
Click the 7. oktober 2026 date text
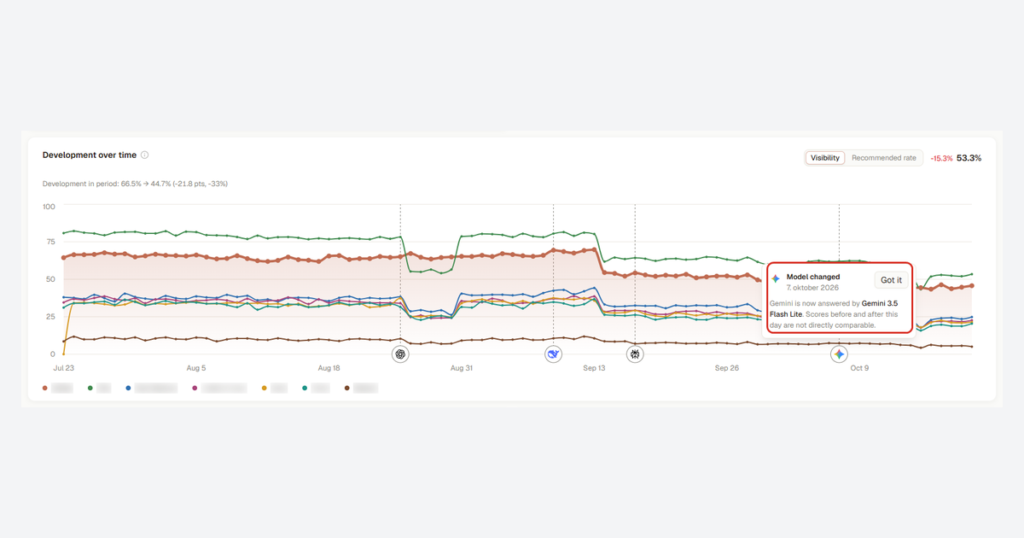(812, 287)
